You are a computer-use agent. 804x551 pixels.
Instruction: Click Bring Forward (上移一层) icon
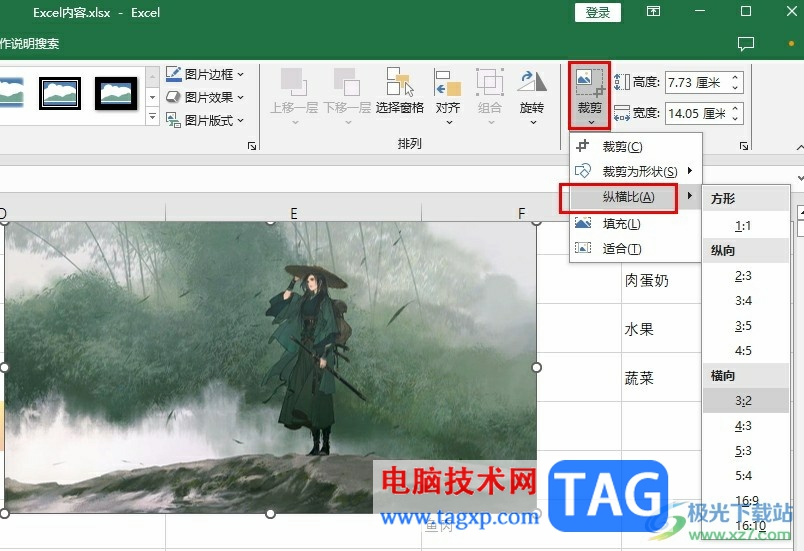click(294, 82)
